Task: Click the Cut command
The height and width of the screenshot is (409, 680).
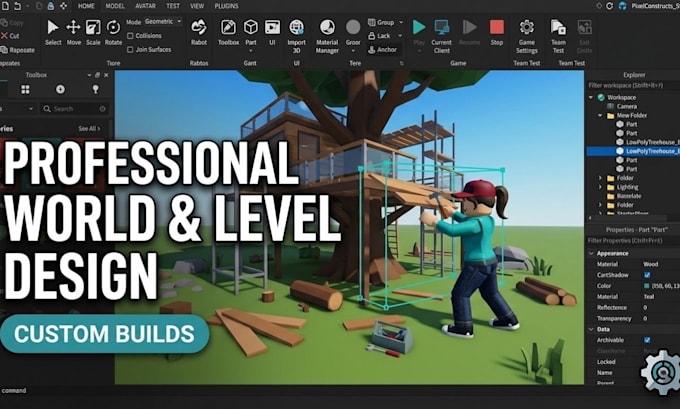Action: pyautogui.click(x=10, y=36)
